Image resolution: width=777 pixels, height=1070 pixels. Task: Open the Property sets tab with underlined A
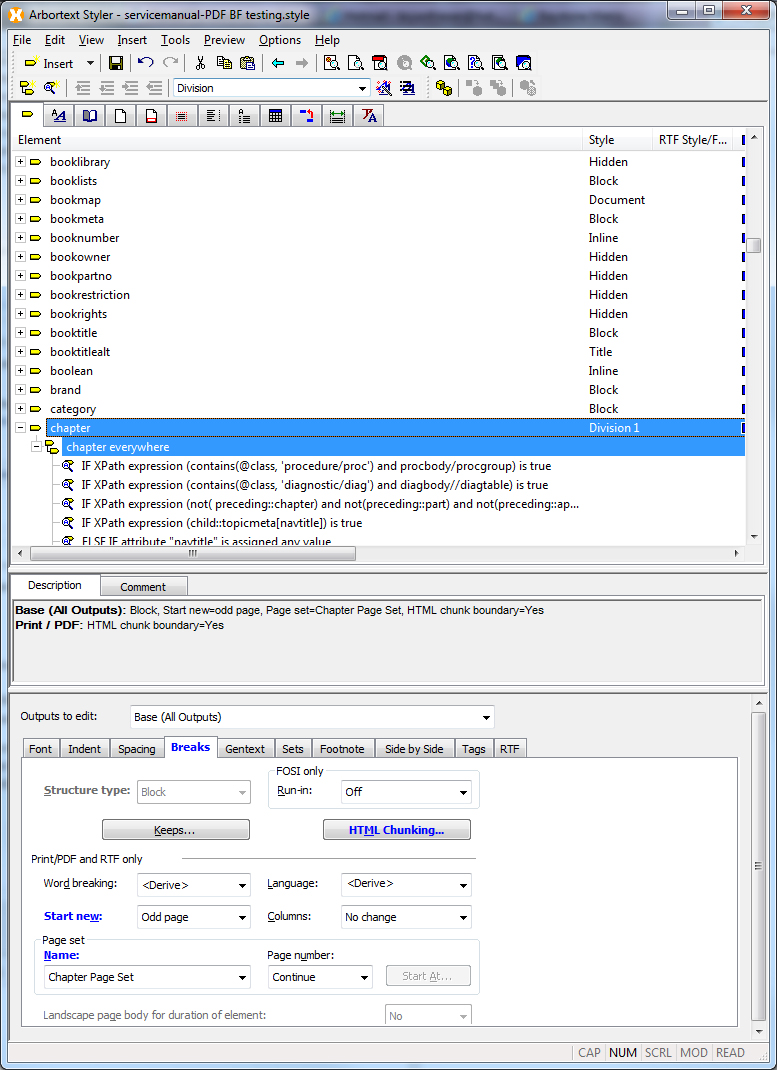pos(59,116)
